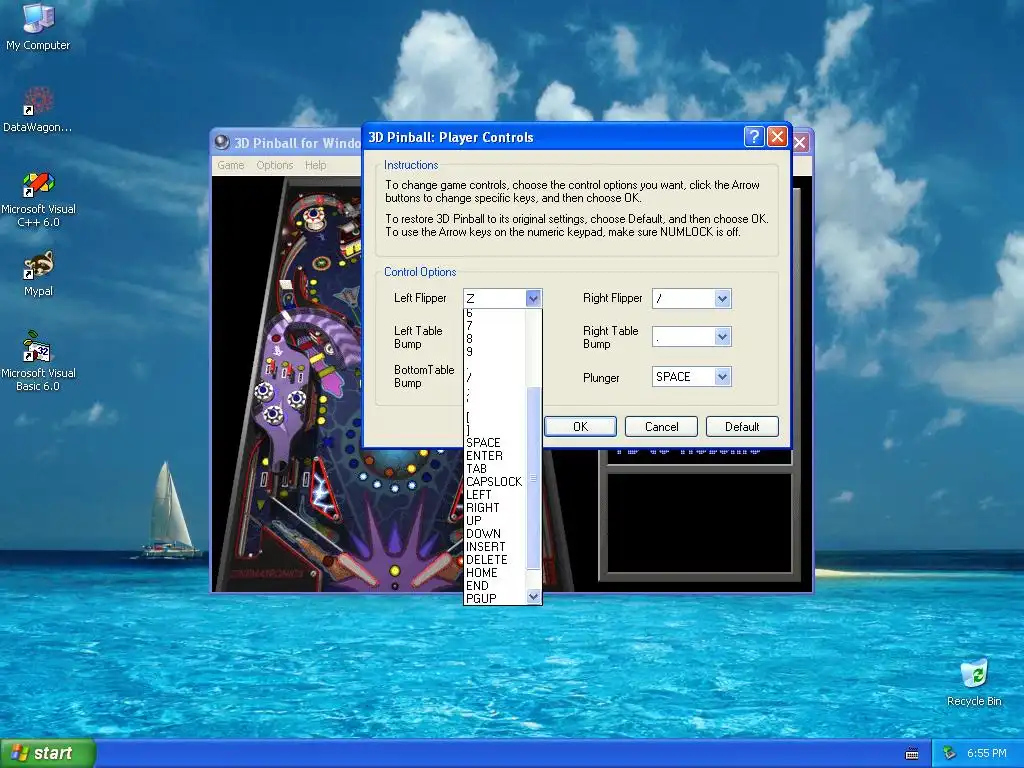The image size is (1024, 768).
Task: Open the Game menu in 3D Pinball
Action: pos(231,165)
